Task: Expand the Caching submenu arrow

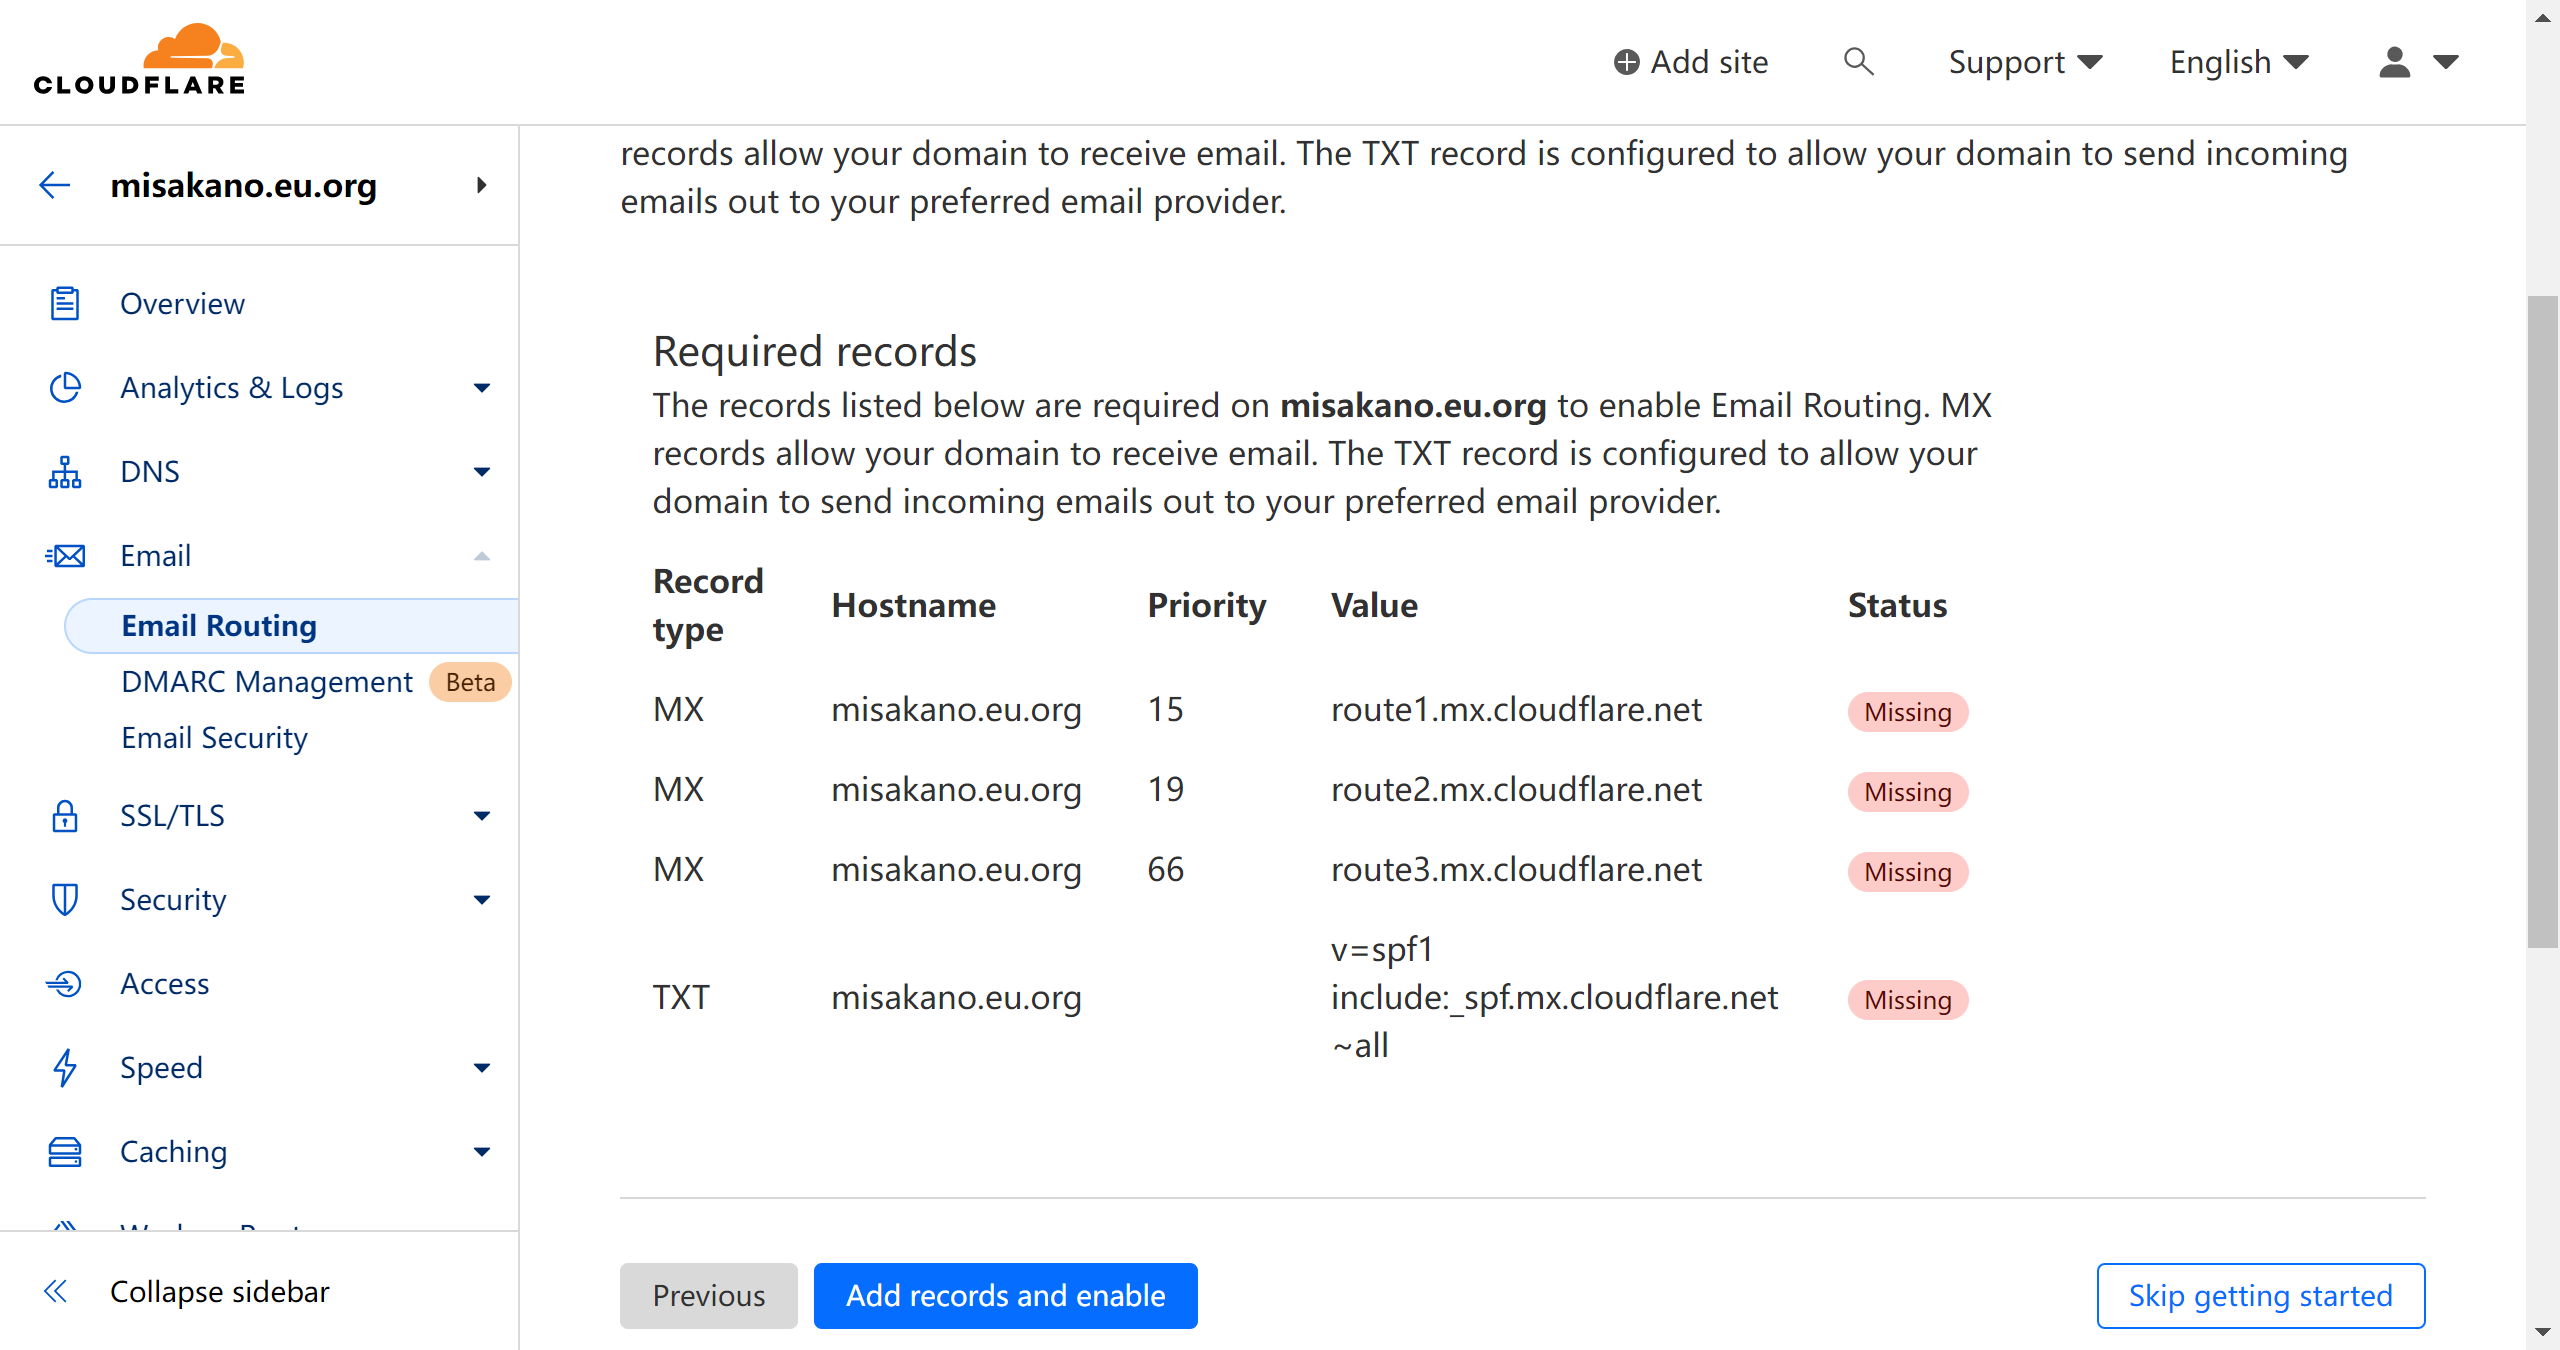Action: point(482,1152)
